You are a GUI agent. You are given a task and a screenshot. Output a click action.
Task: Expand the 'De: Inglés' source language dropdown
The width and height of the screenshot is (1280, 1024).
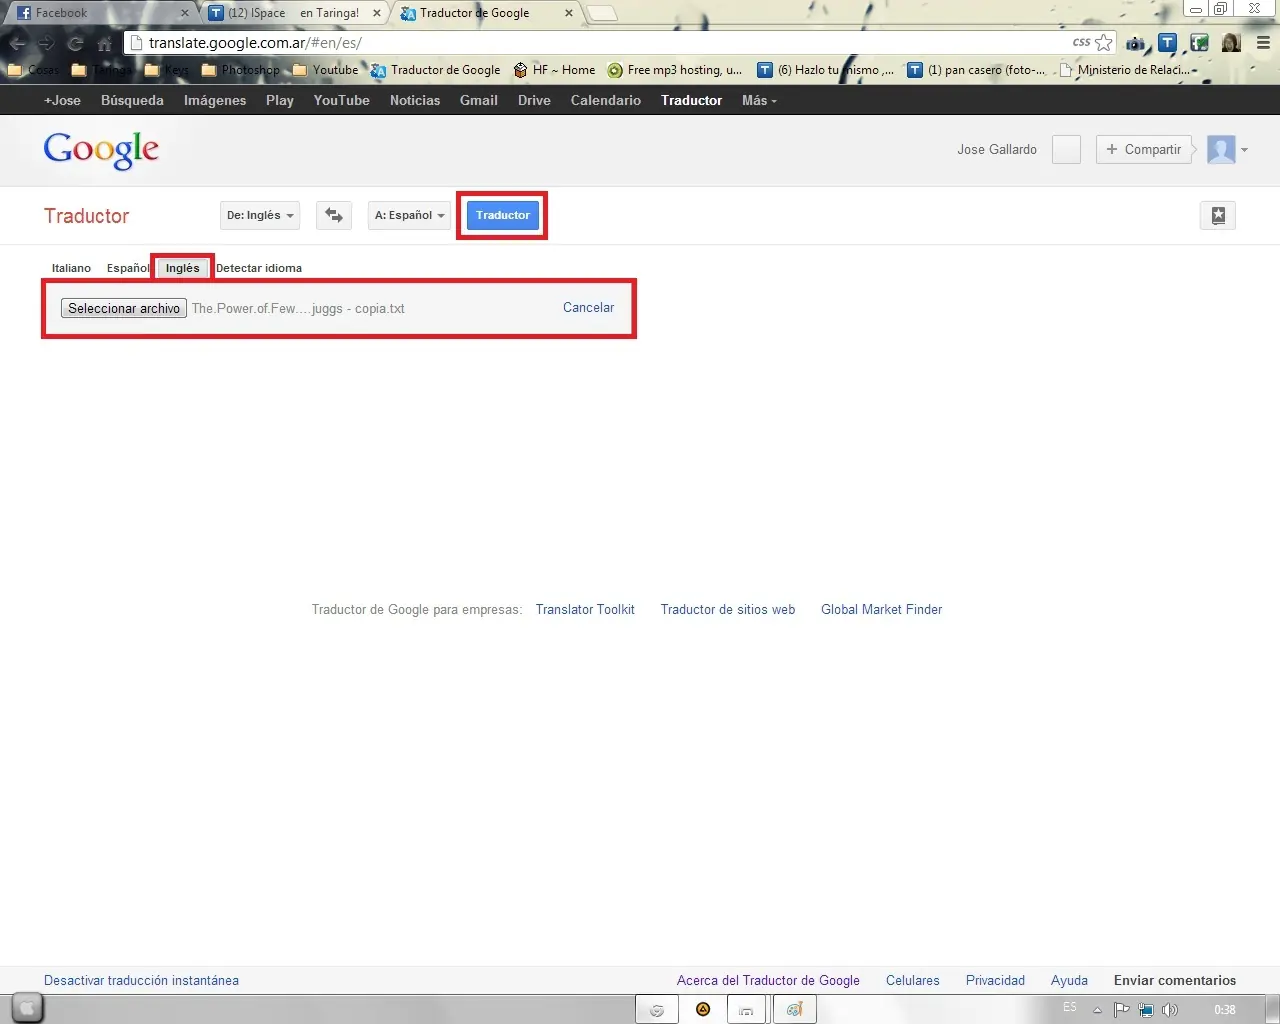pos(260,215)
